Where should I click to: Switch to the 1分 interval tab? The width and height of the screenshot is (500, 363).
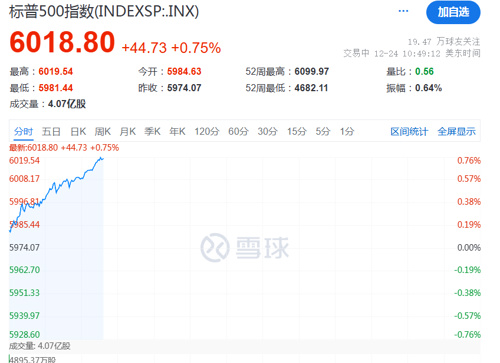(347, 131)
